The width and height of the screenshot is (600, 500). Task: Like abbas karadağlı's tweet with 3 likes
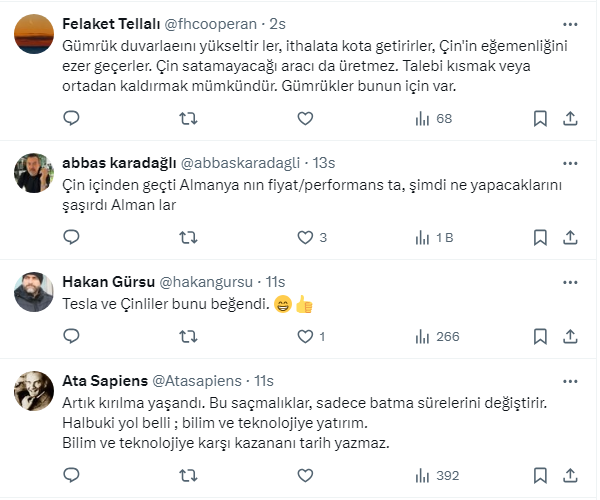pyautogui.click(x=306, y=238)
